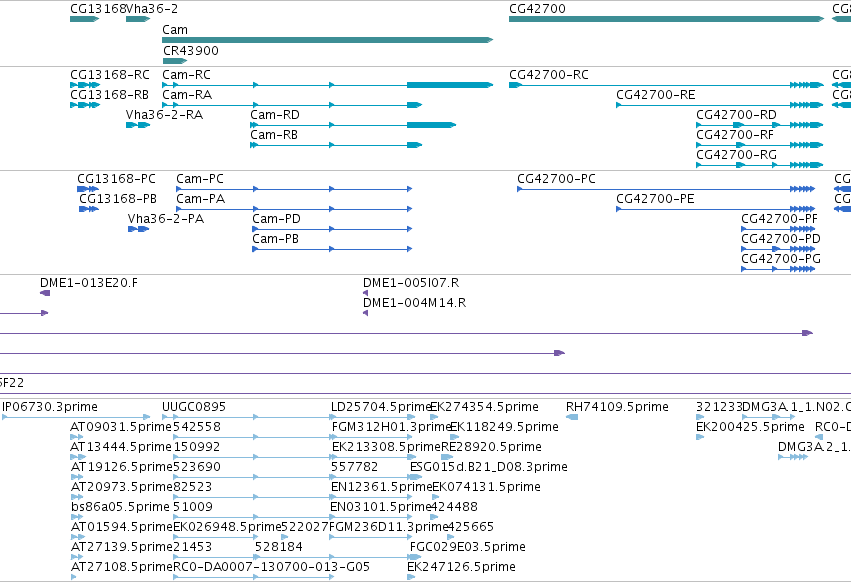The image size is (851, 582).
Task: Select the 424488 EST label
Action: 454,508
